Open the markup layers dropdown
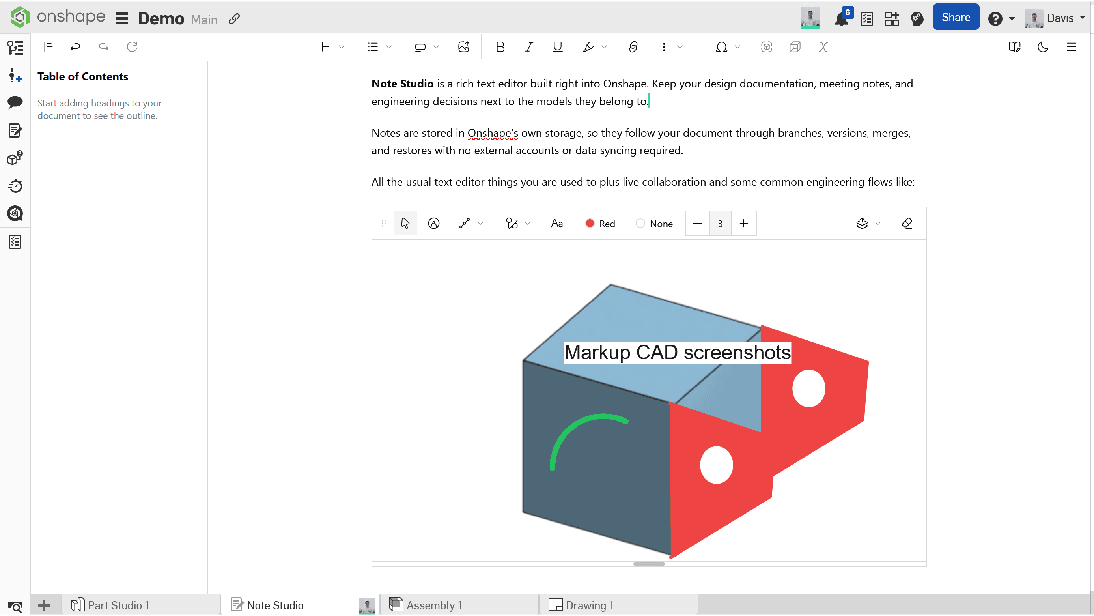1094x616 pixels. pos(869,223)
